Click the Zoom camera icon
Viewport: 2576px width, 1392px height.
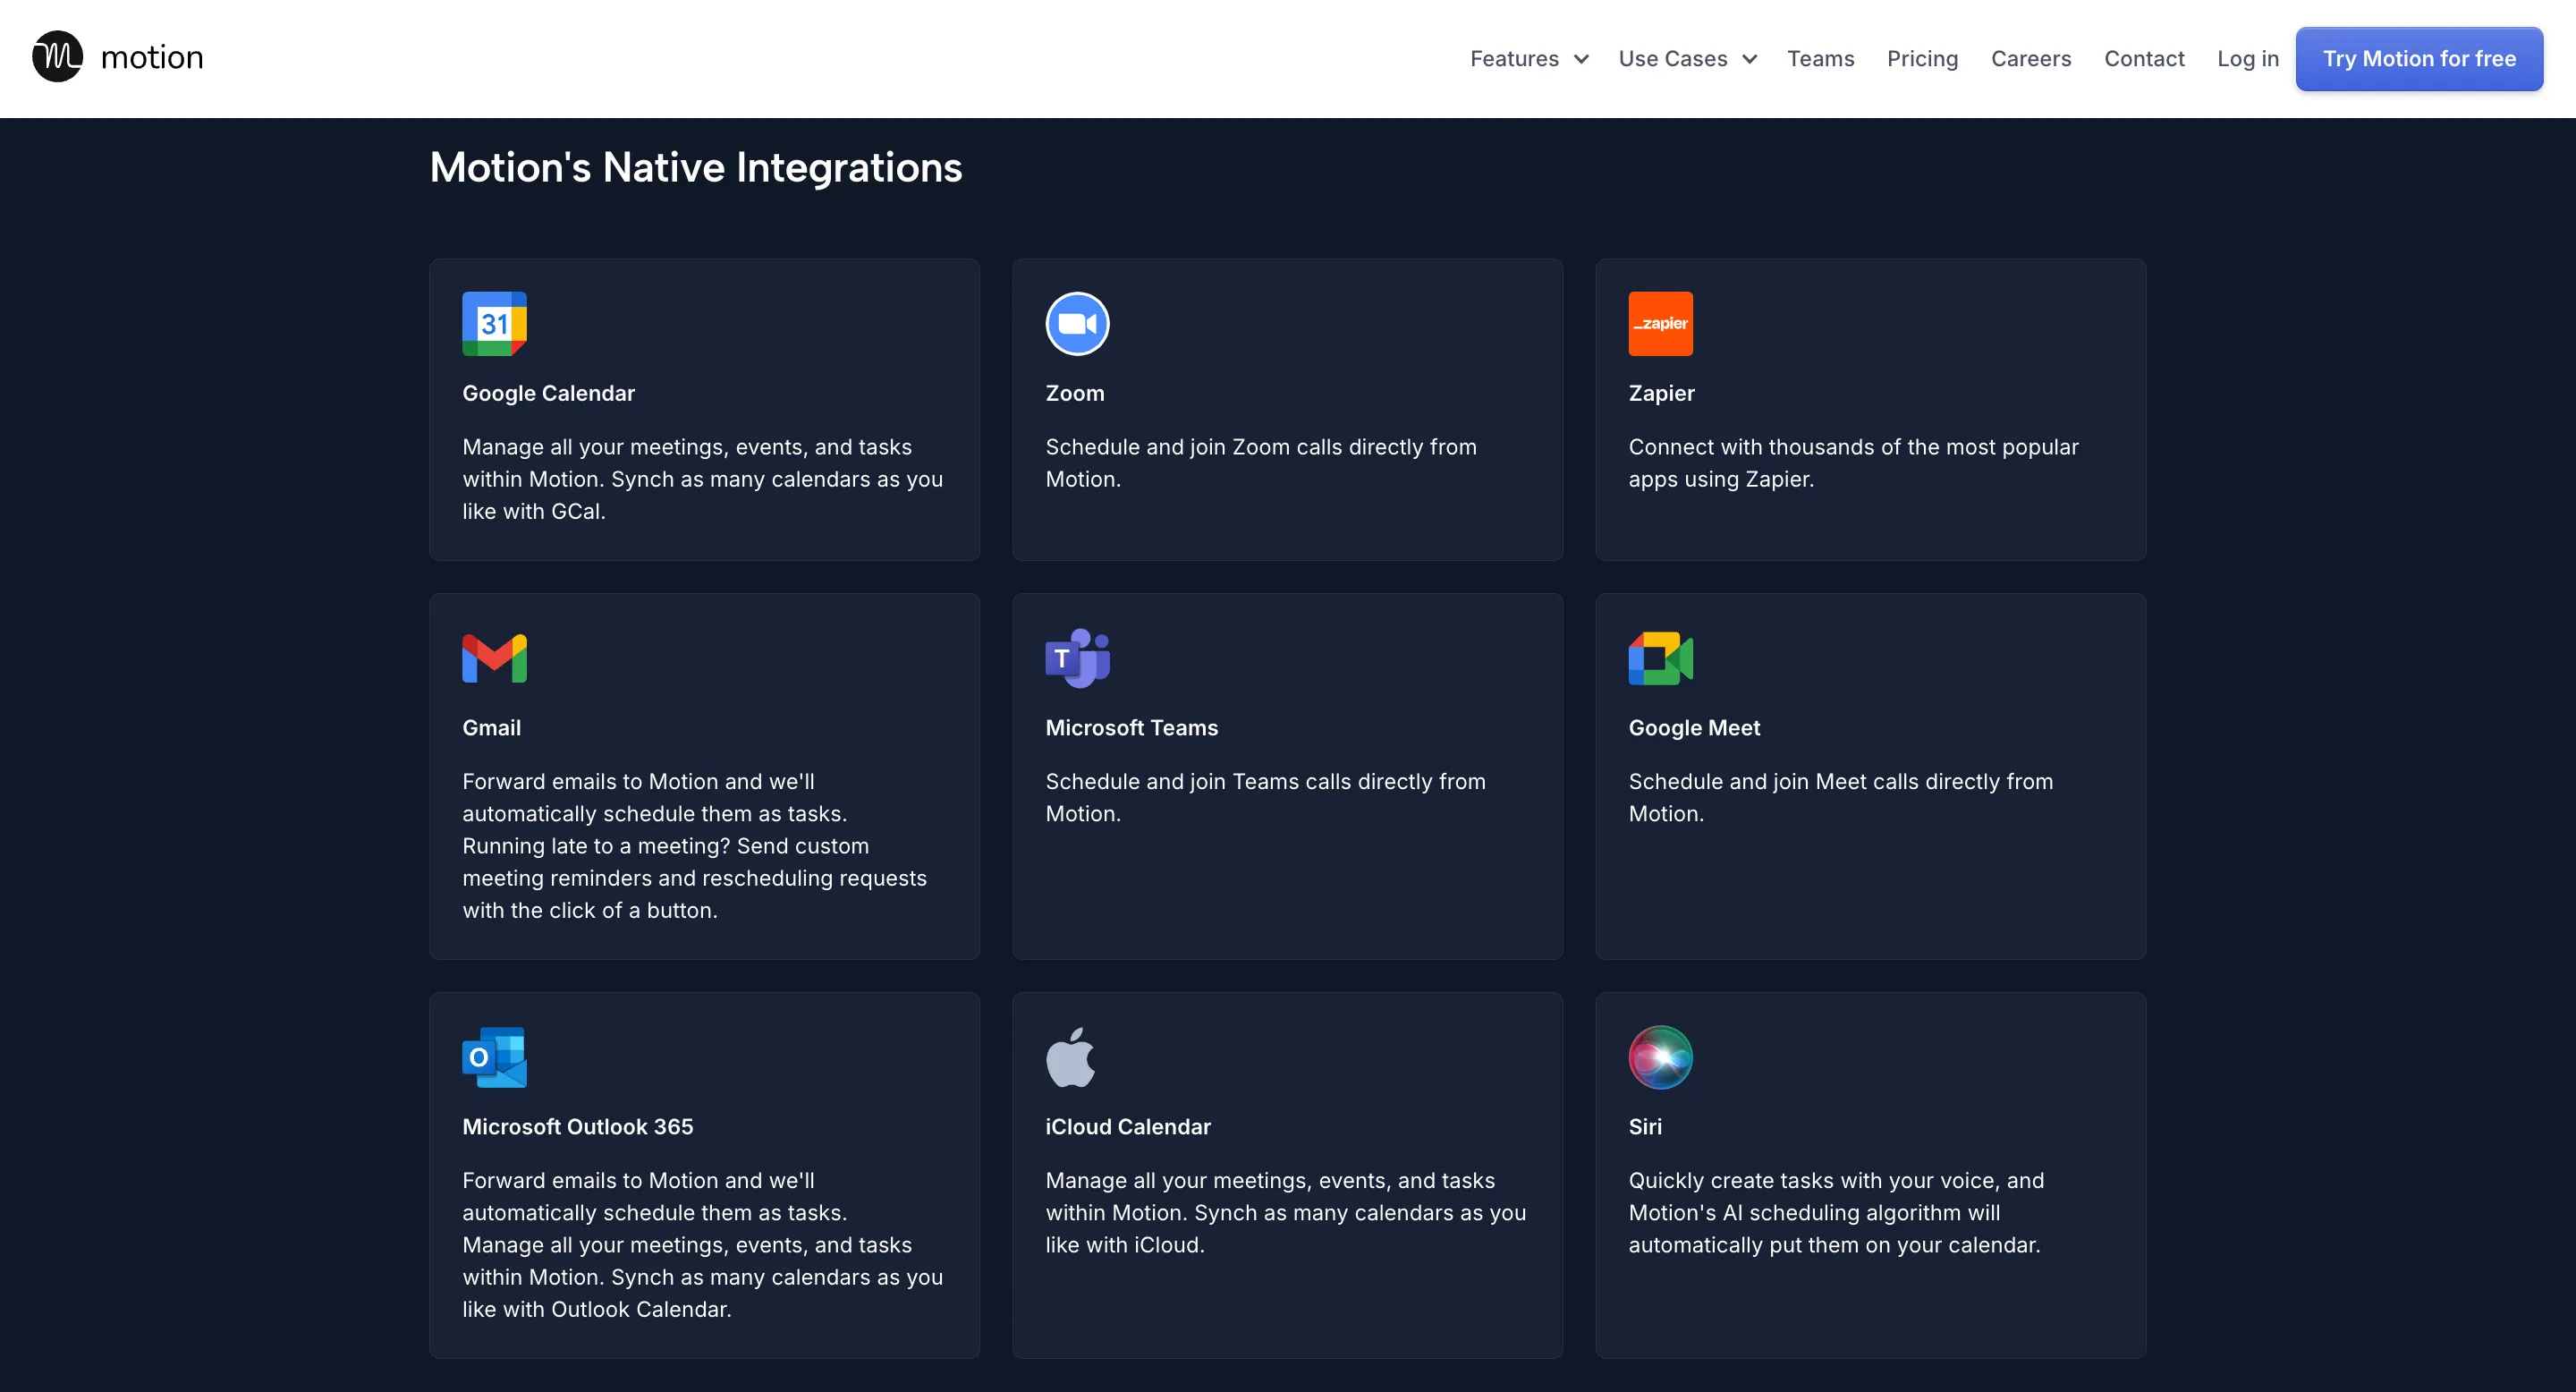pyautogui.click(x=1077, y=324)
